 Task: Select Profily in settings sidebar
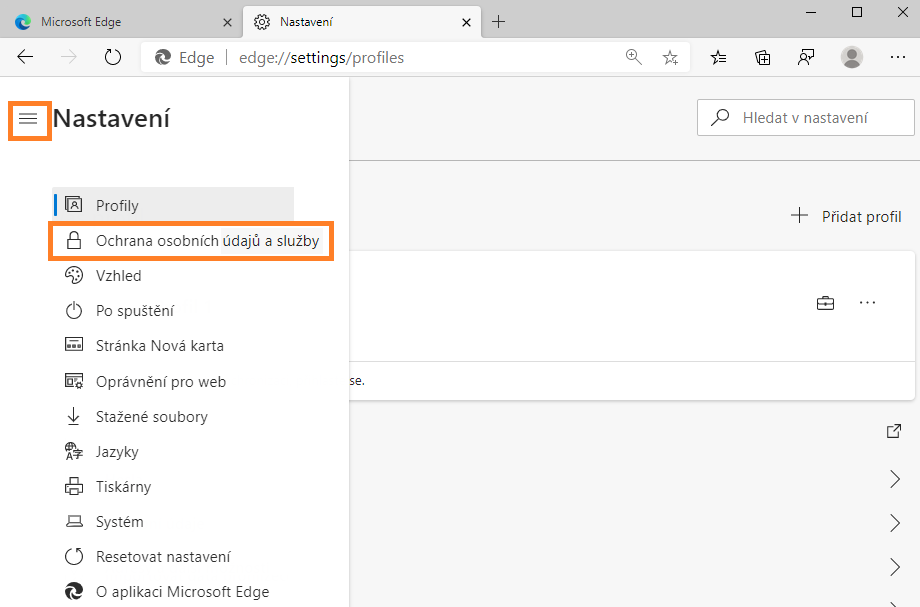coord(174,205)
